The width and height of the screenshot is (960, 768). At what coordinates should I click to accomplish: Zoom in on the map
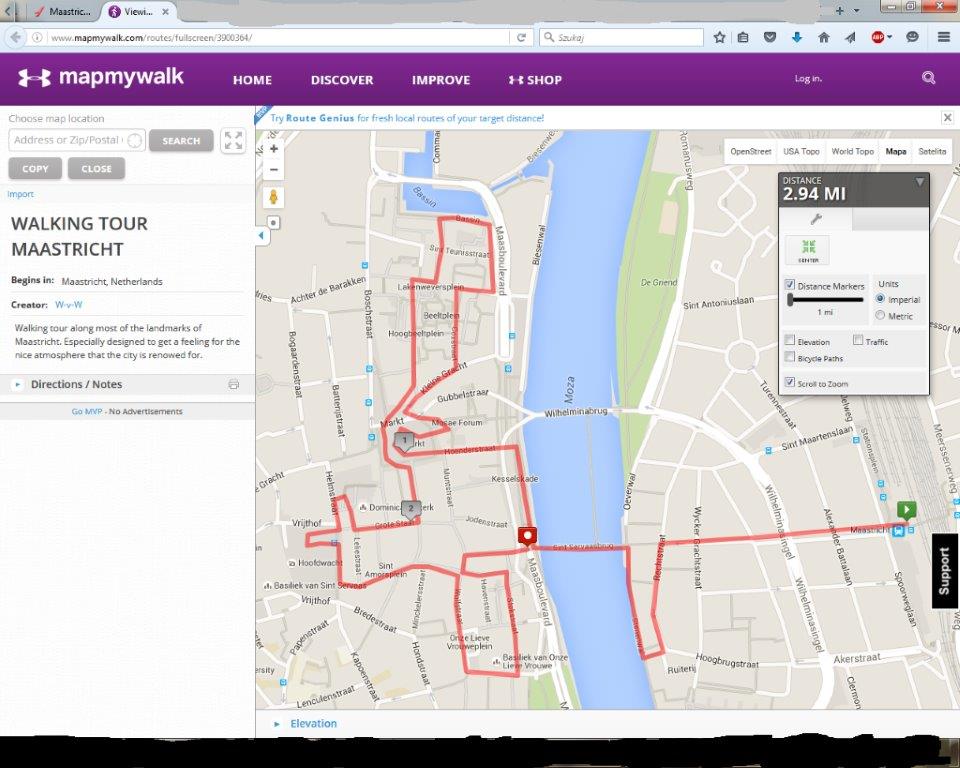click(x=274, y=149)
